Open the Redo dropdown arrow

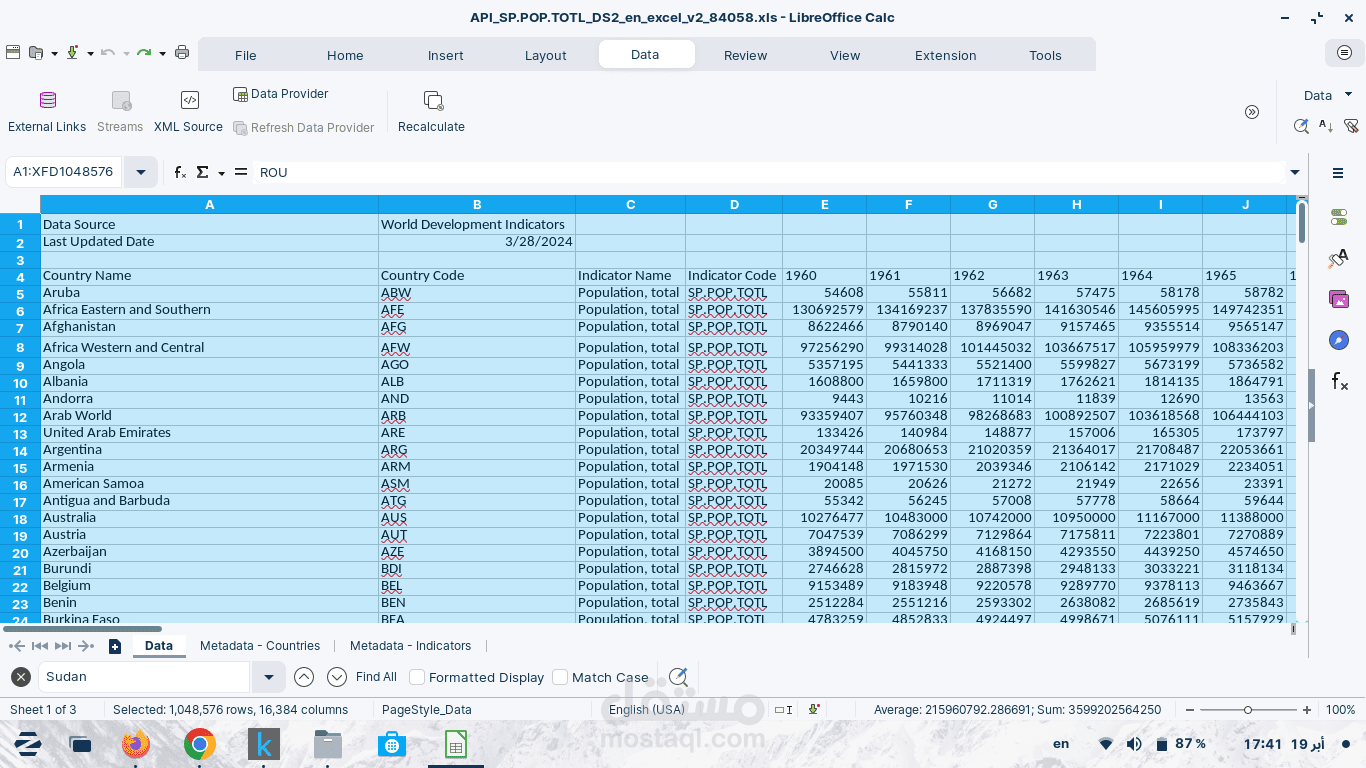point(162,54)
